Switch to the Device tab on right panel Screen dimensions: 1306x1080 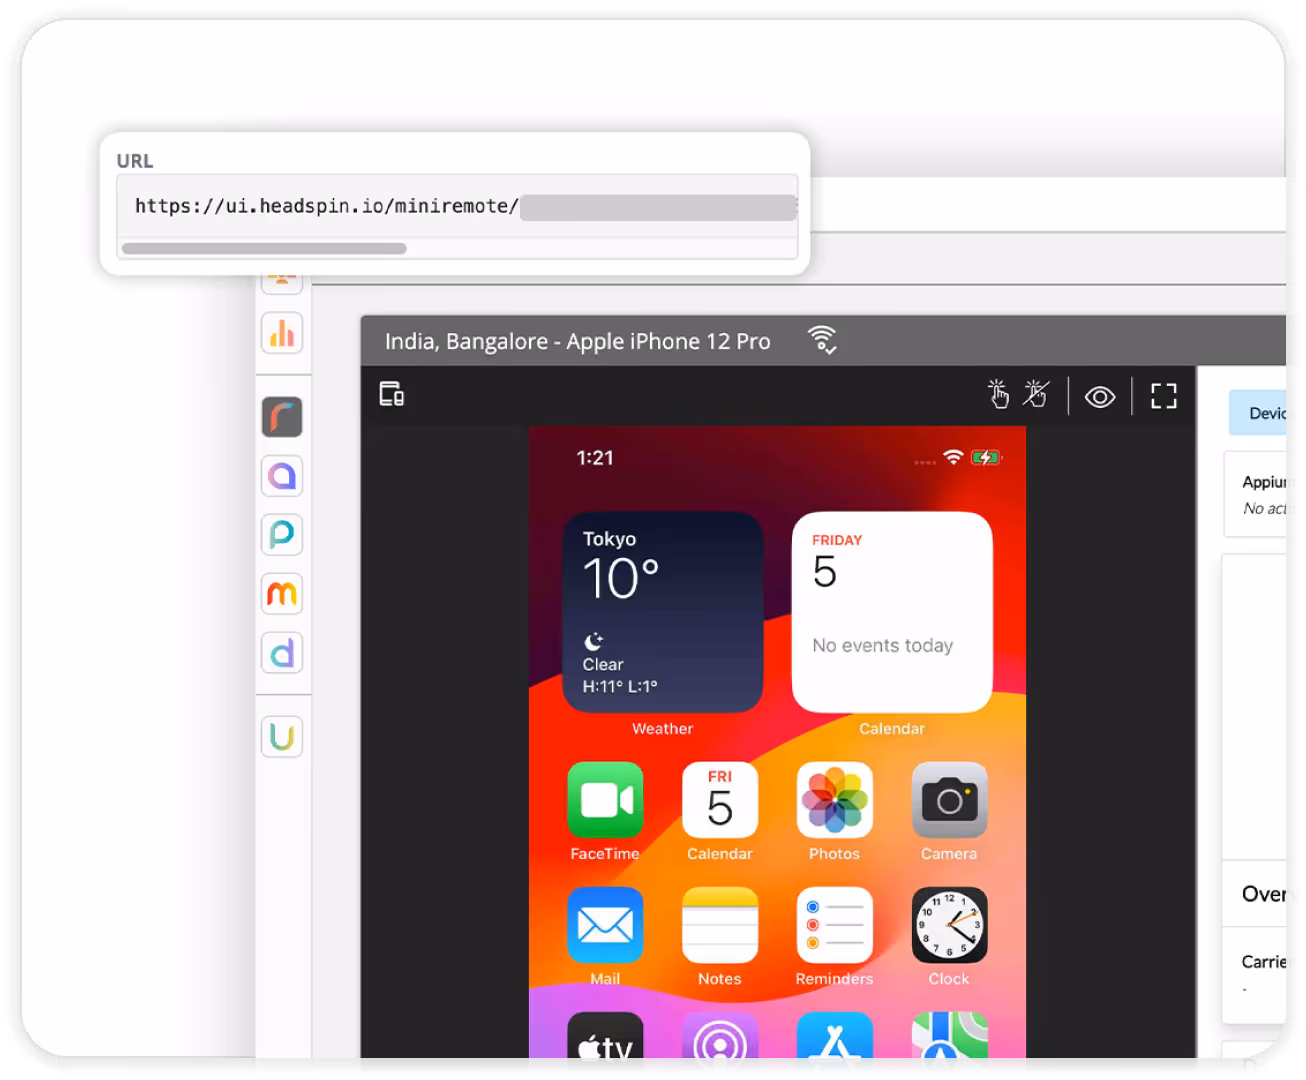(x=1258, y=413)
